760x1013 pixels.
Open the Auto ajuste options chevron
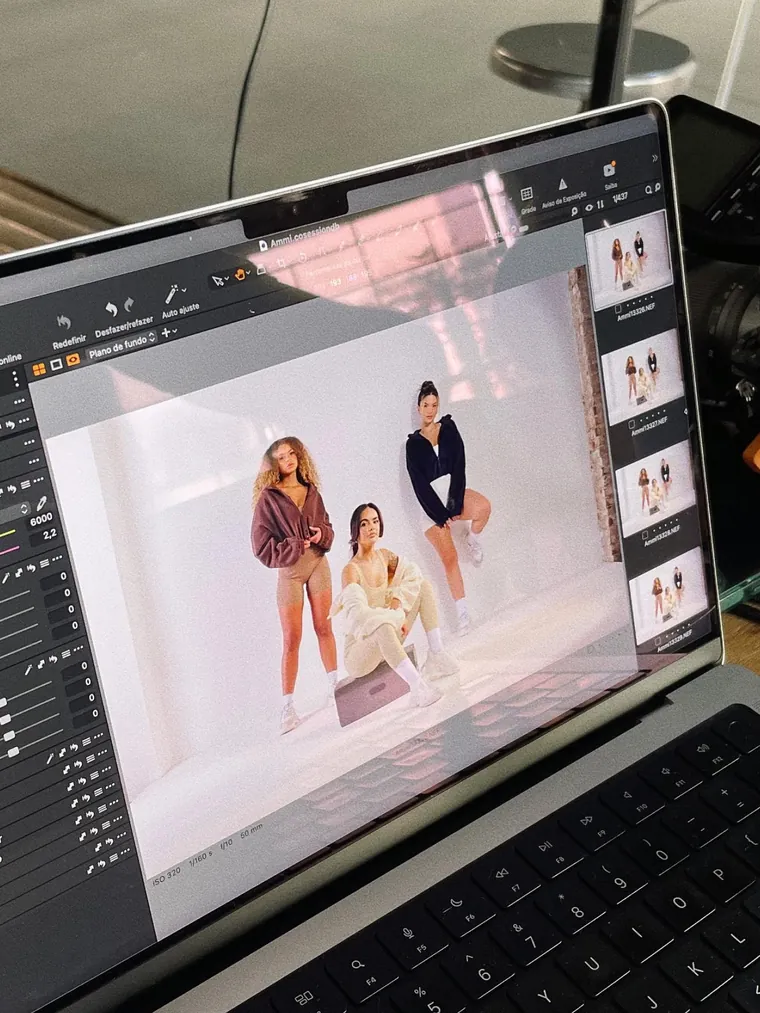click(x=184, y=291)
